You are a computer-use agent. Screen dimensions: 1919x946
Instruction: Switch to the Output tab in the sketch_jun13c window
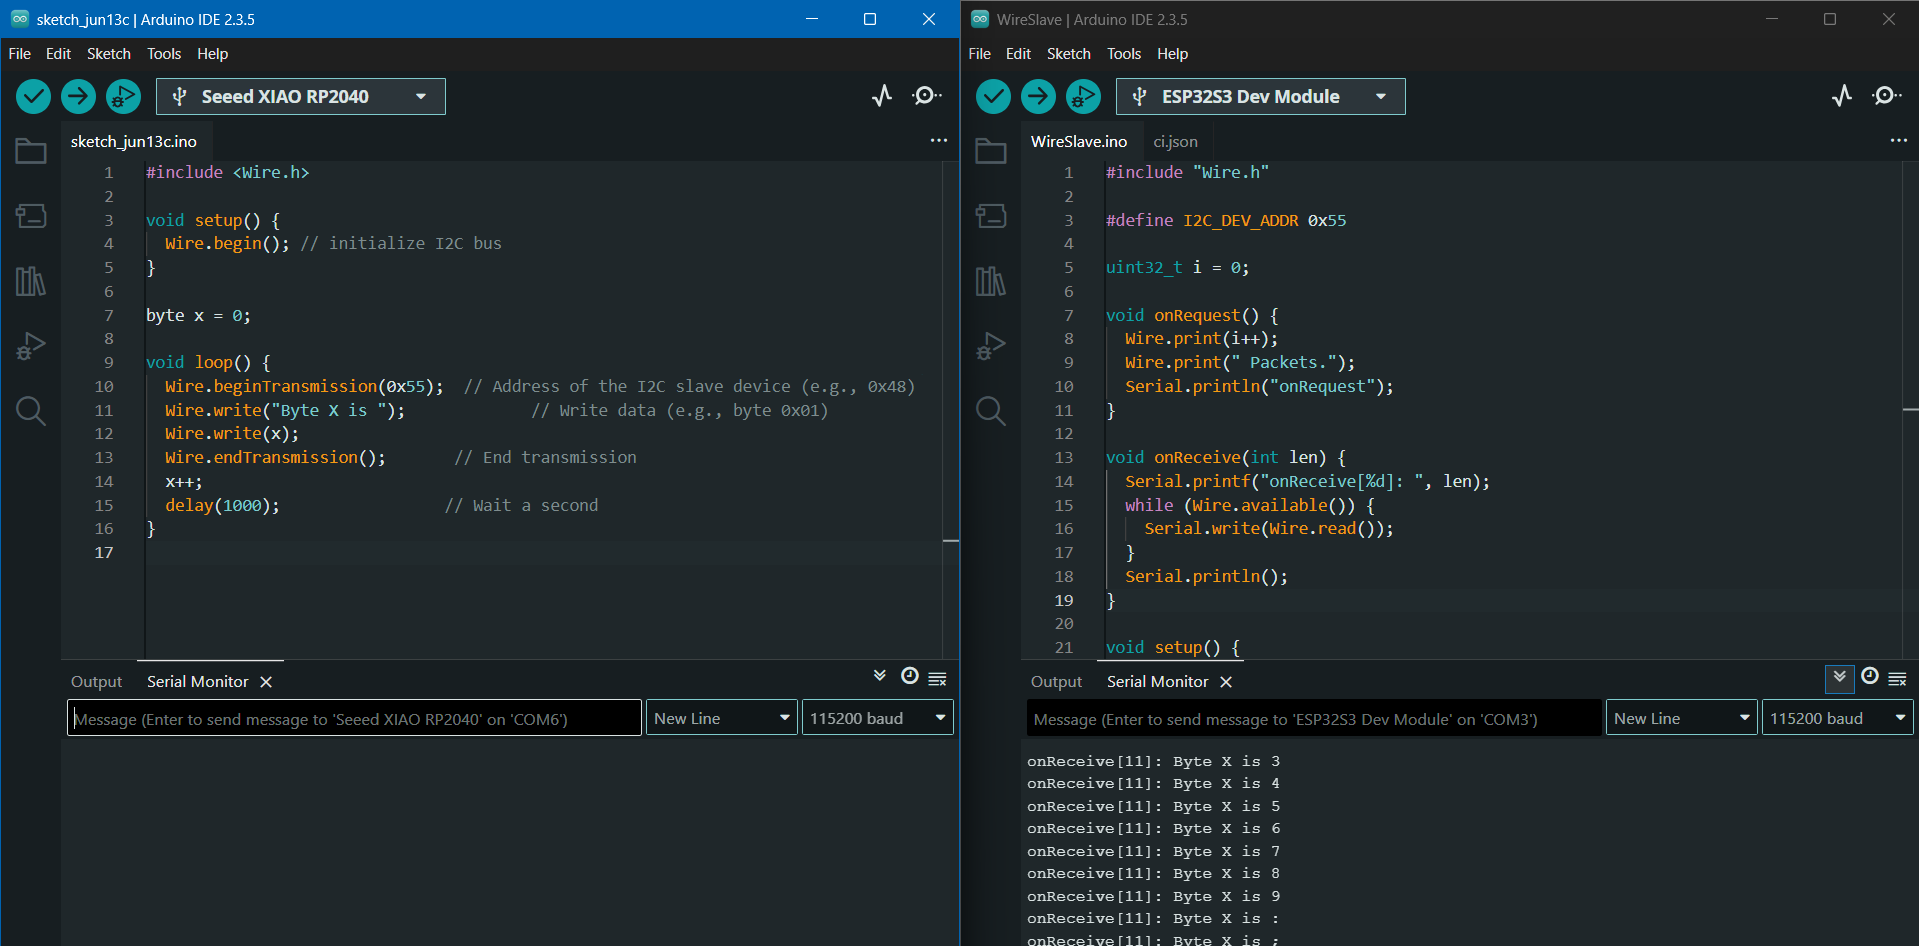click(96, 682)
